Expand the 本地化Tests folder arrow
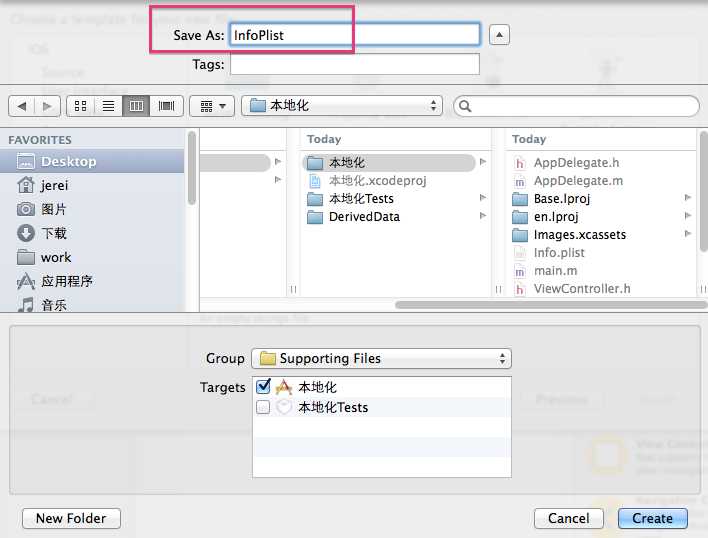708x538 pixels. pyautogui.click(x=483, y=198)
